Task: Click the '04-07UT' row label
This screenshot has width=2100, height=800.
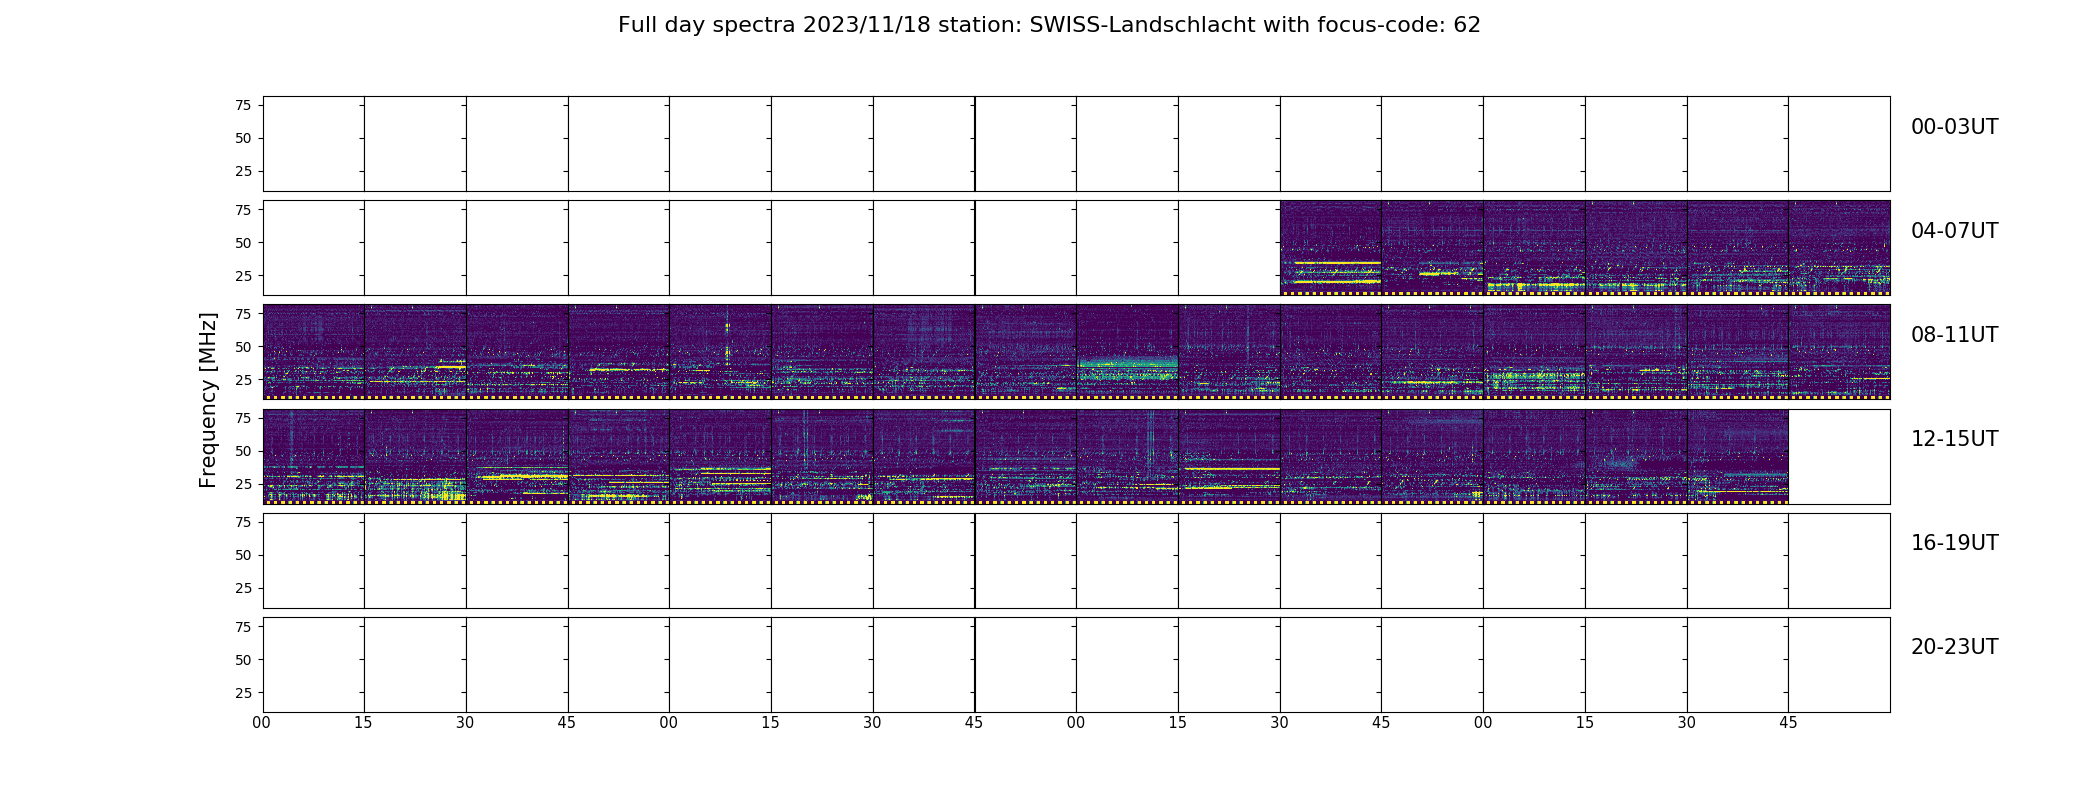Action: pos(1954,231)
